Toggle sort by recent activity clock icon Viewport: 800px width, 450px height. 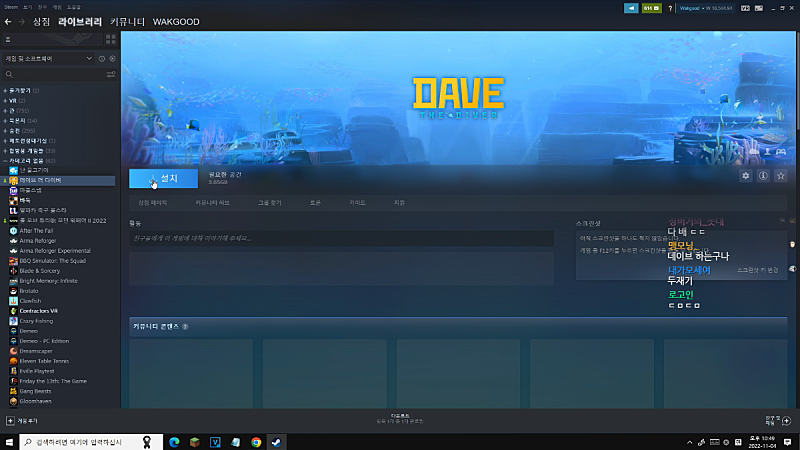(102, 59)
